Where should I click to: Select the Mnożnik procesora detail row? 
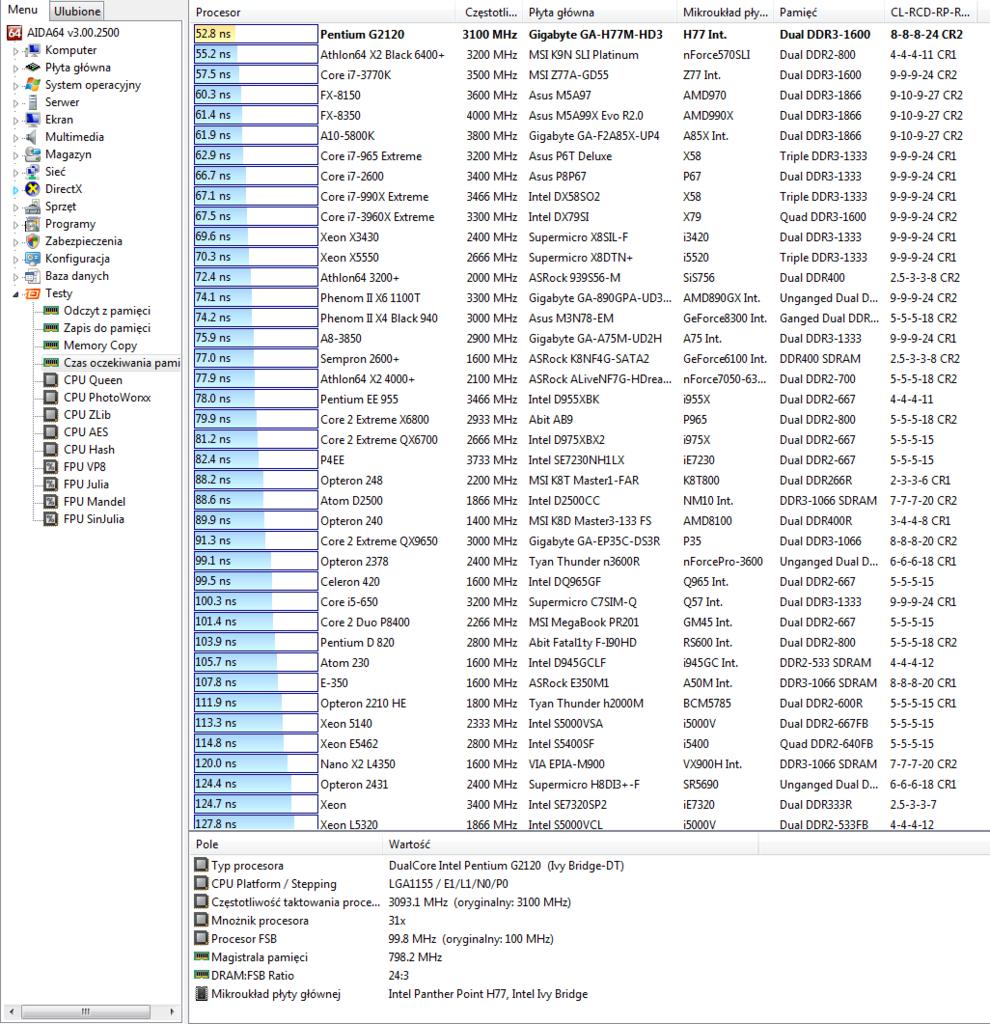pos(589,920)
